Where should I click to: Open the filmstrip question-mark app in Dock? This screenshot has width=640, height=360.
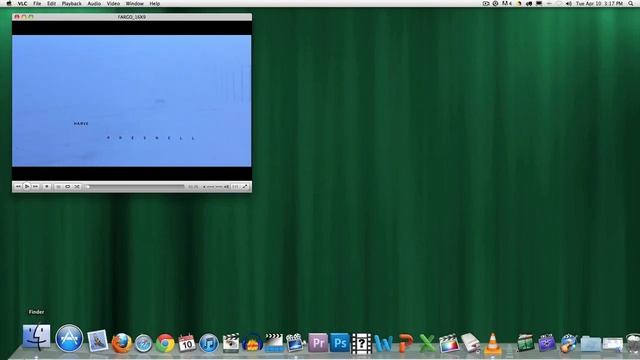(361, 343)
